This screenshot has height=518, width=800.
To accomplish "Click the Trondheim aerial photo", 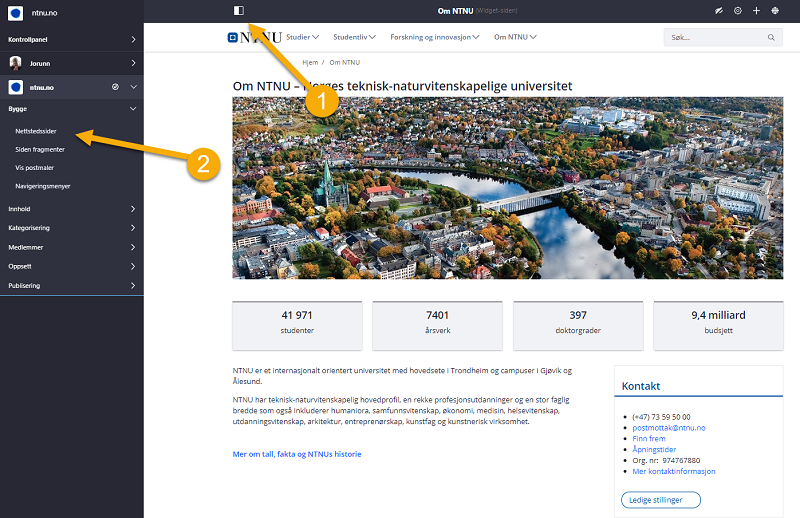I will pyautogui.click(x=508, y=188).
